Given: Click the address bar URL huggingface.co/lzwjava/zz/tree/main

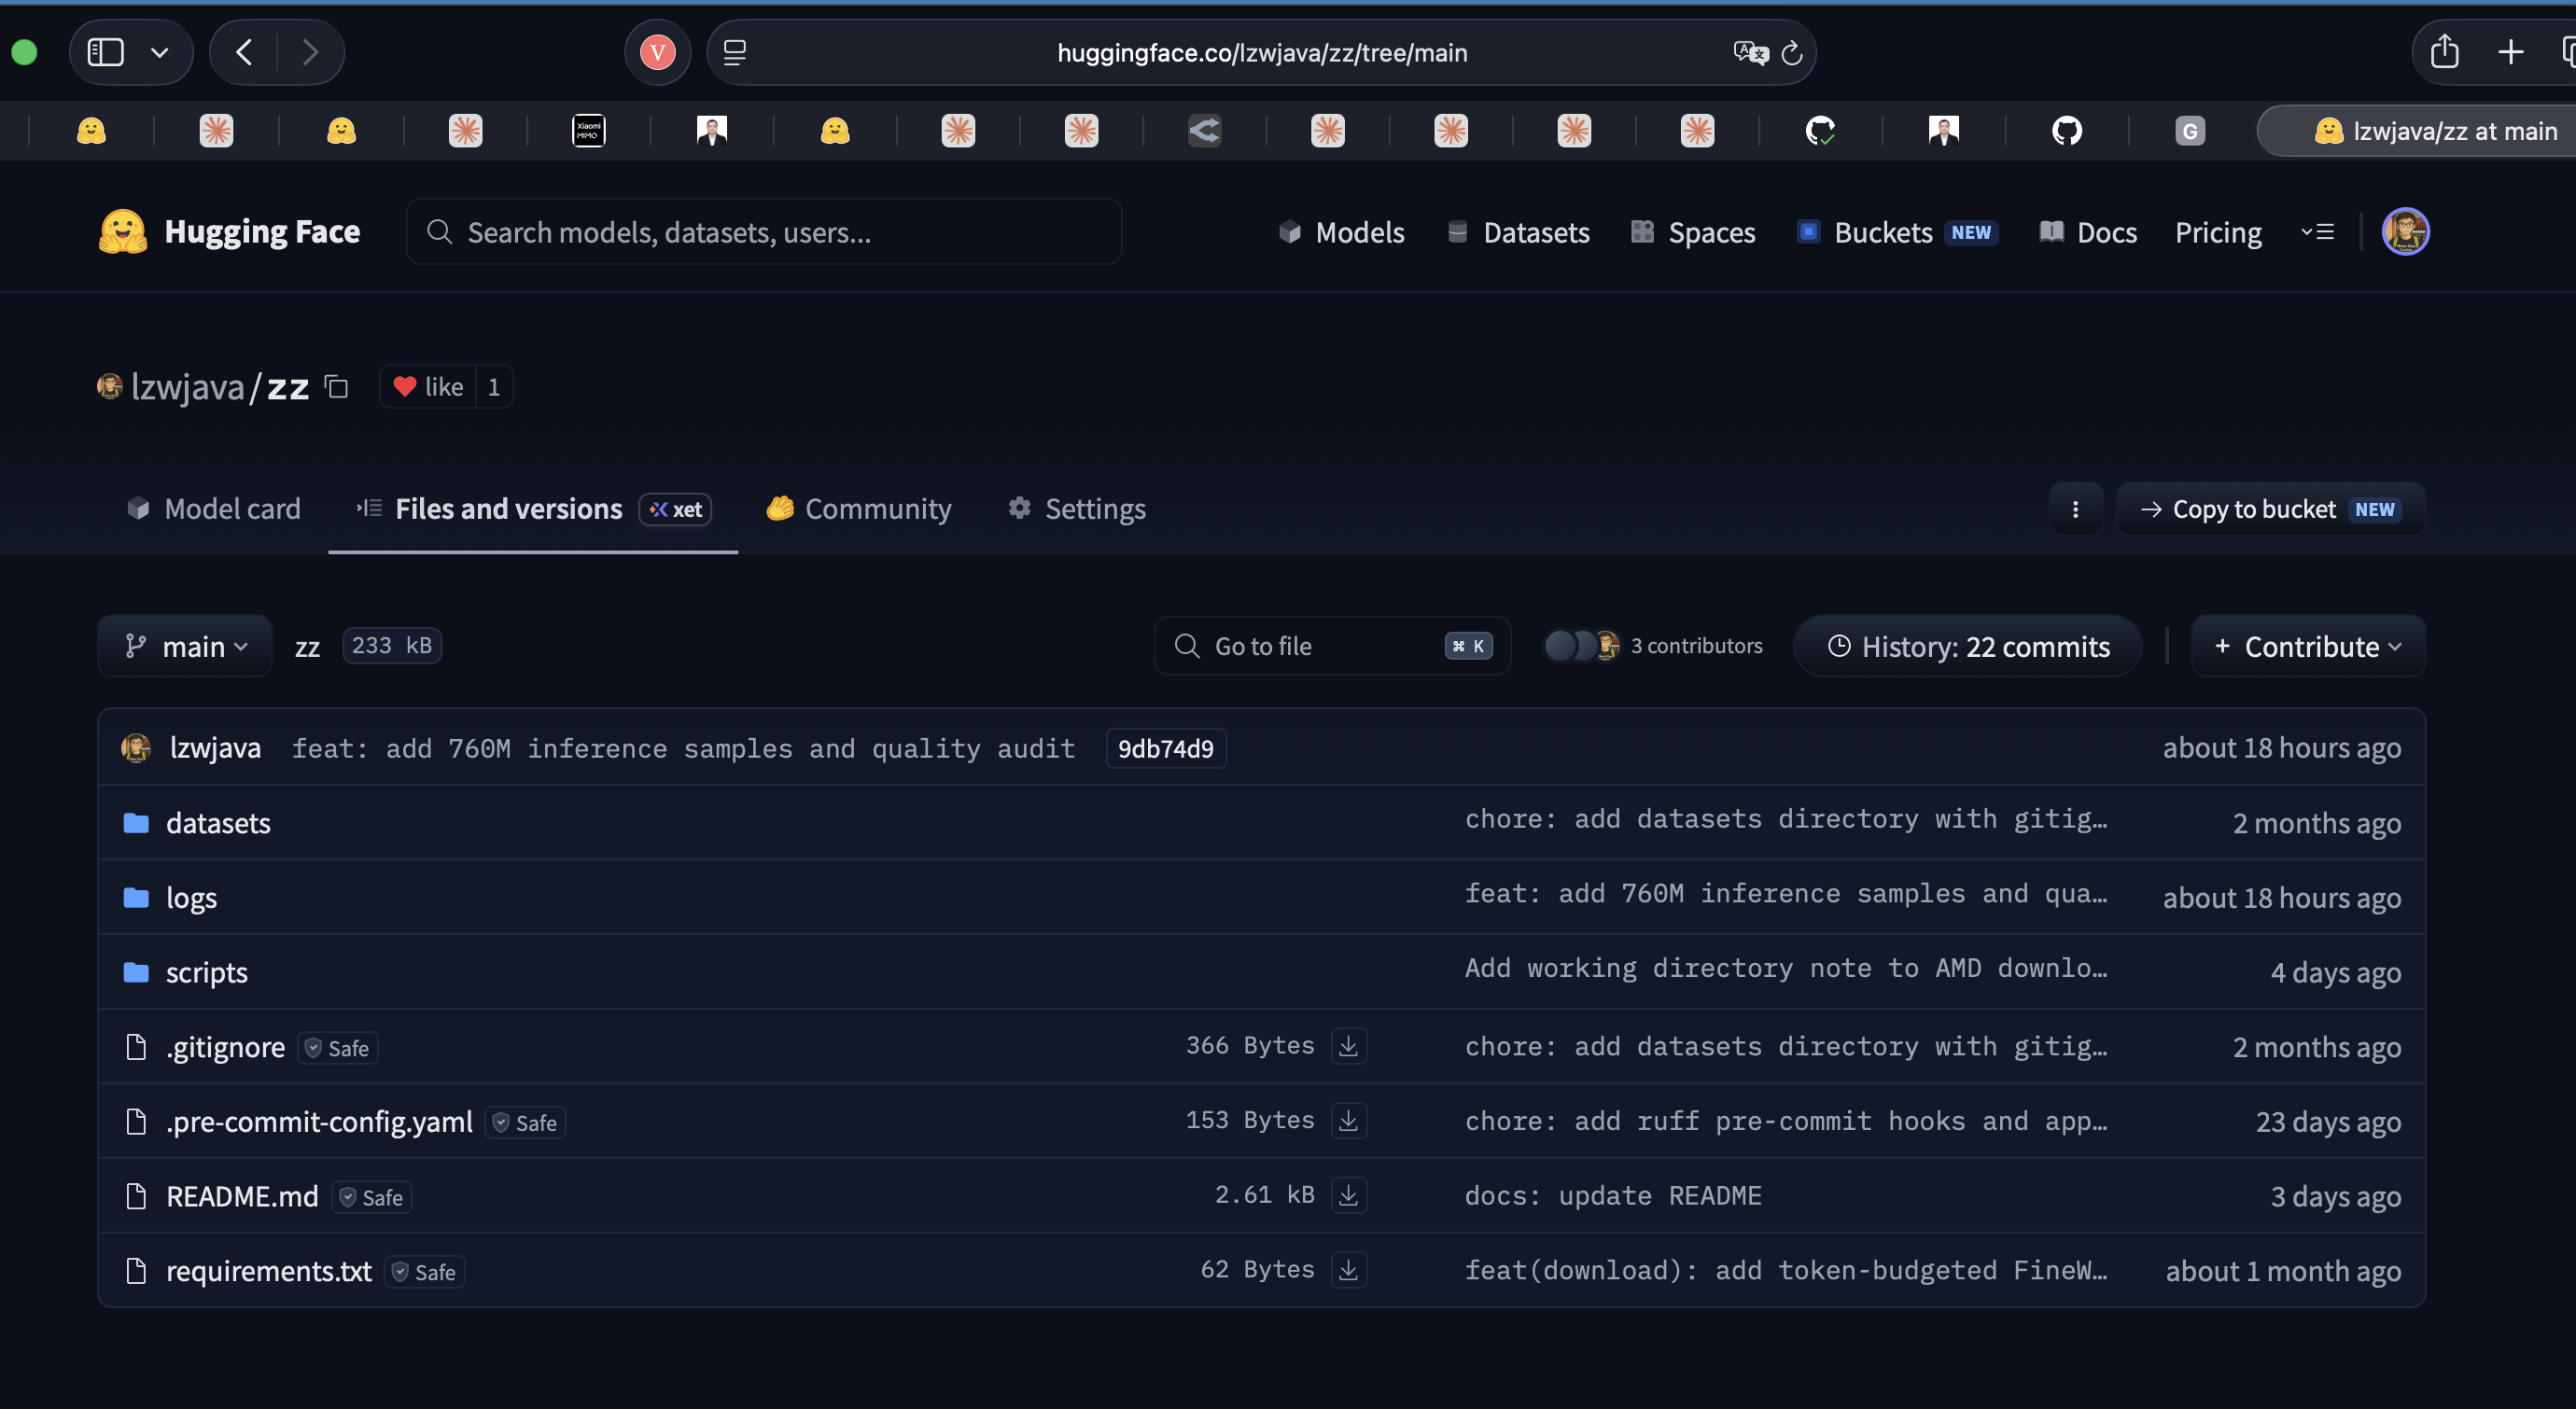Looking at the screenshot, I should [1262, 53].
